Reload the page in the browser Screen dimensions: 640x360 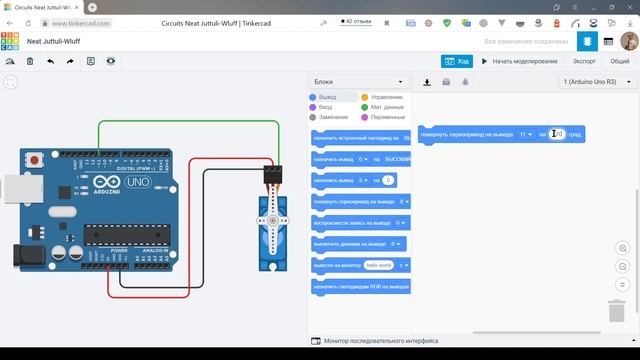point(28,23)
